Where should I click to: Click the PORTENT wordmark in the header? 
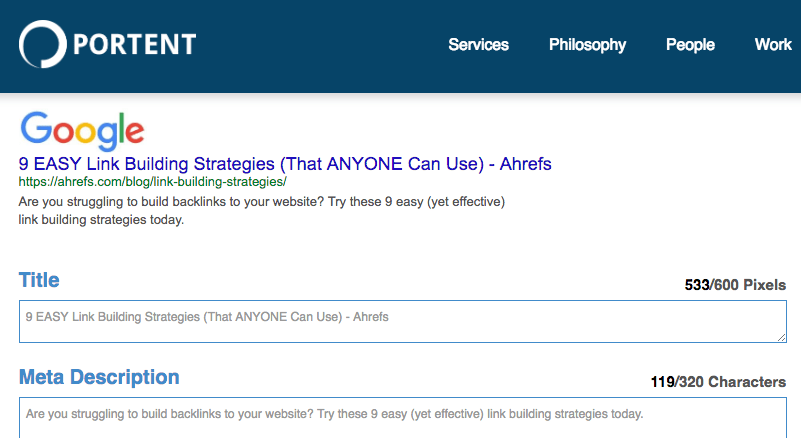click(134, 45)
